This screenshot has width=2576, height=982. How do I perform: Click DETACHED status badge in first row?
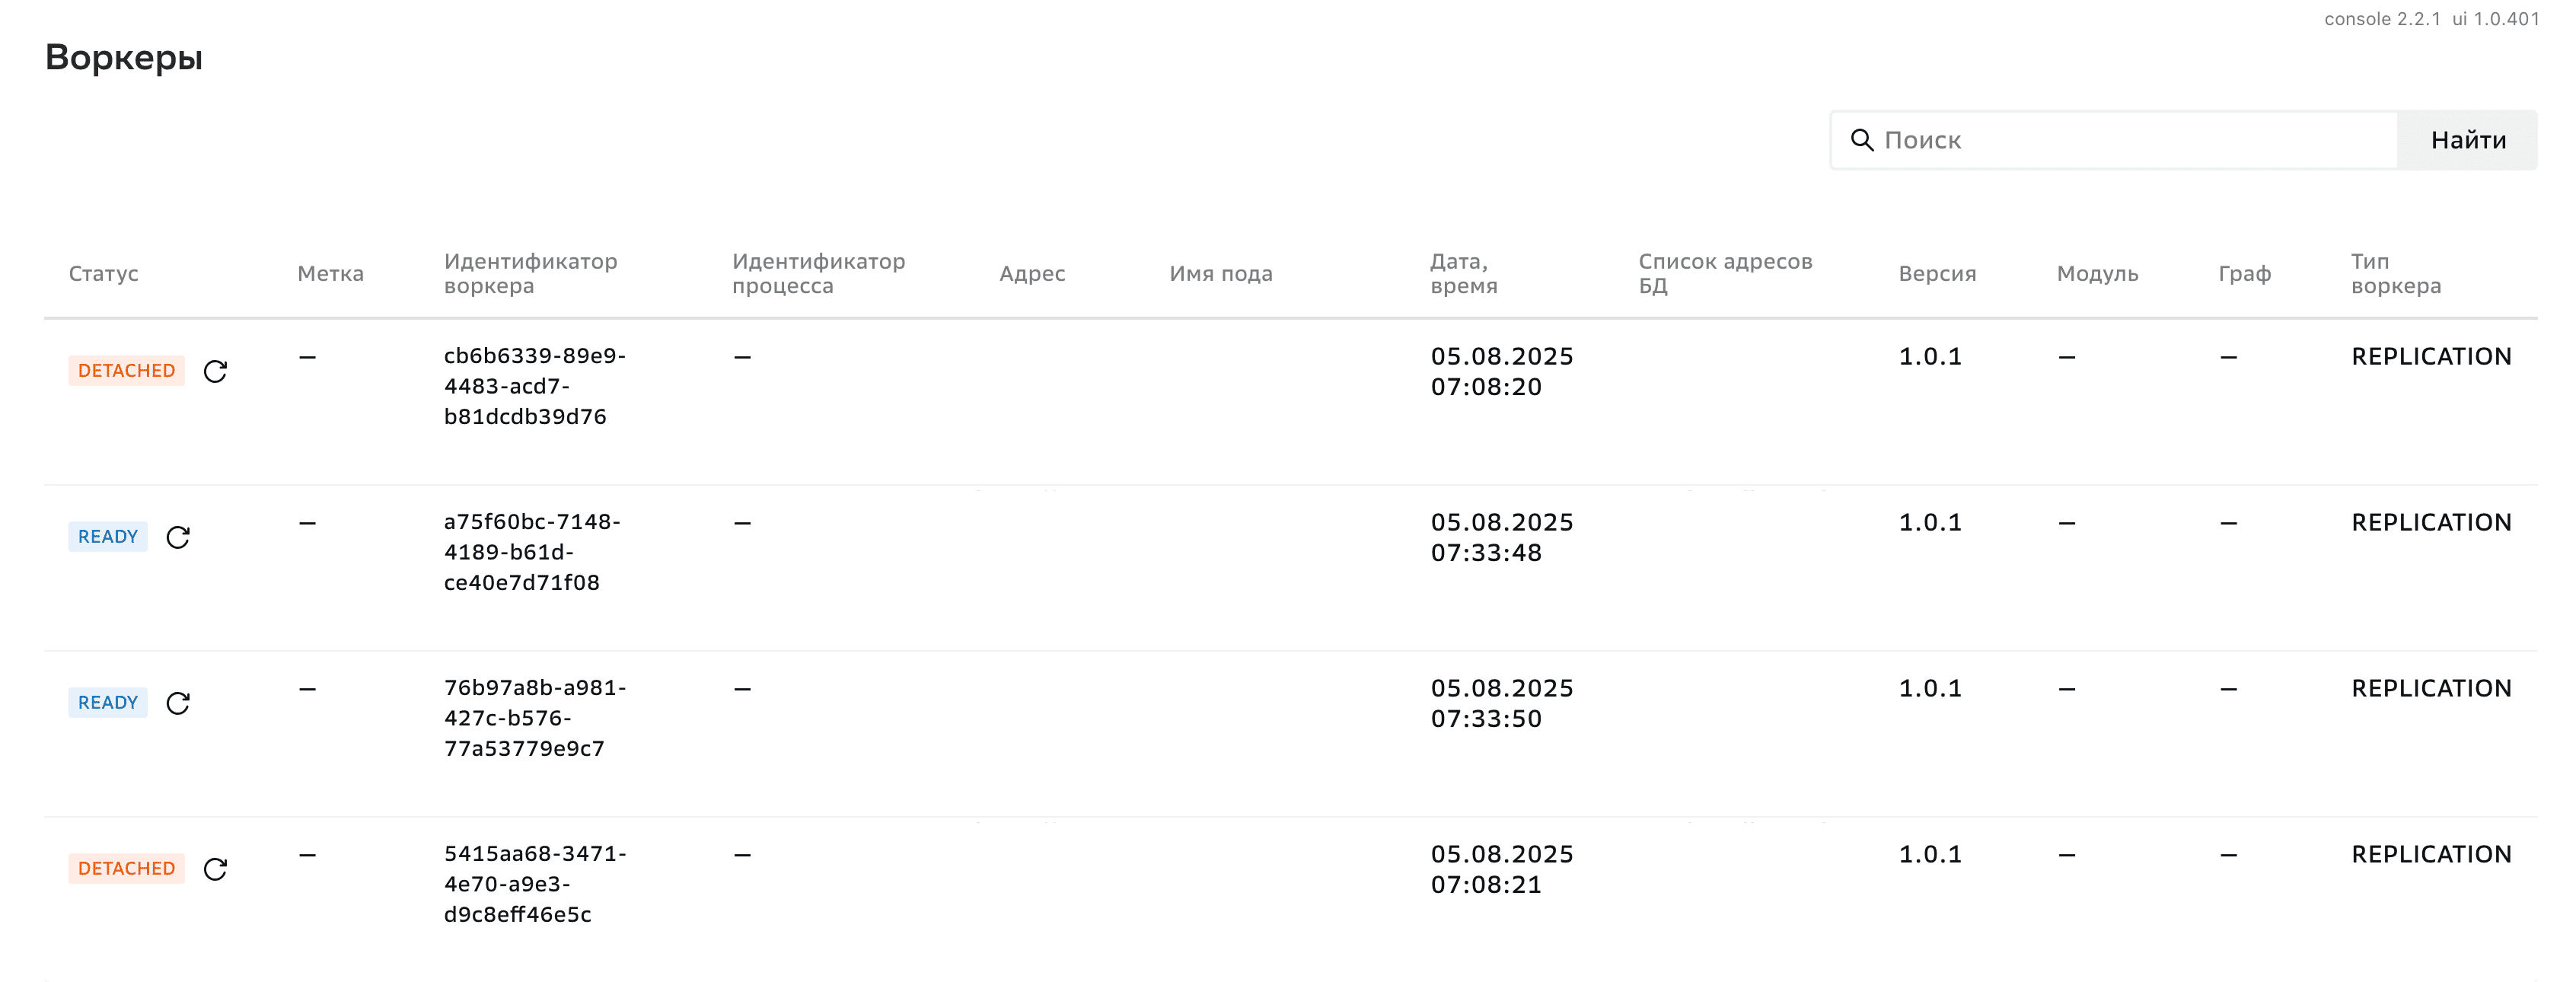tap(126, 371)
